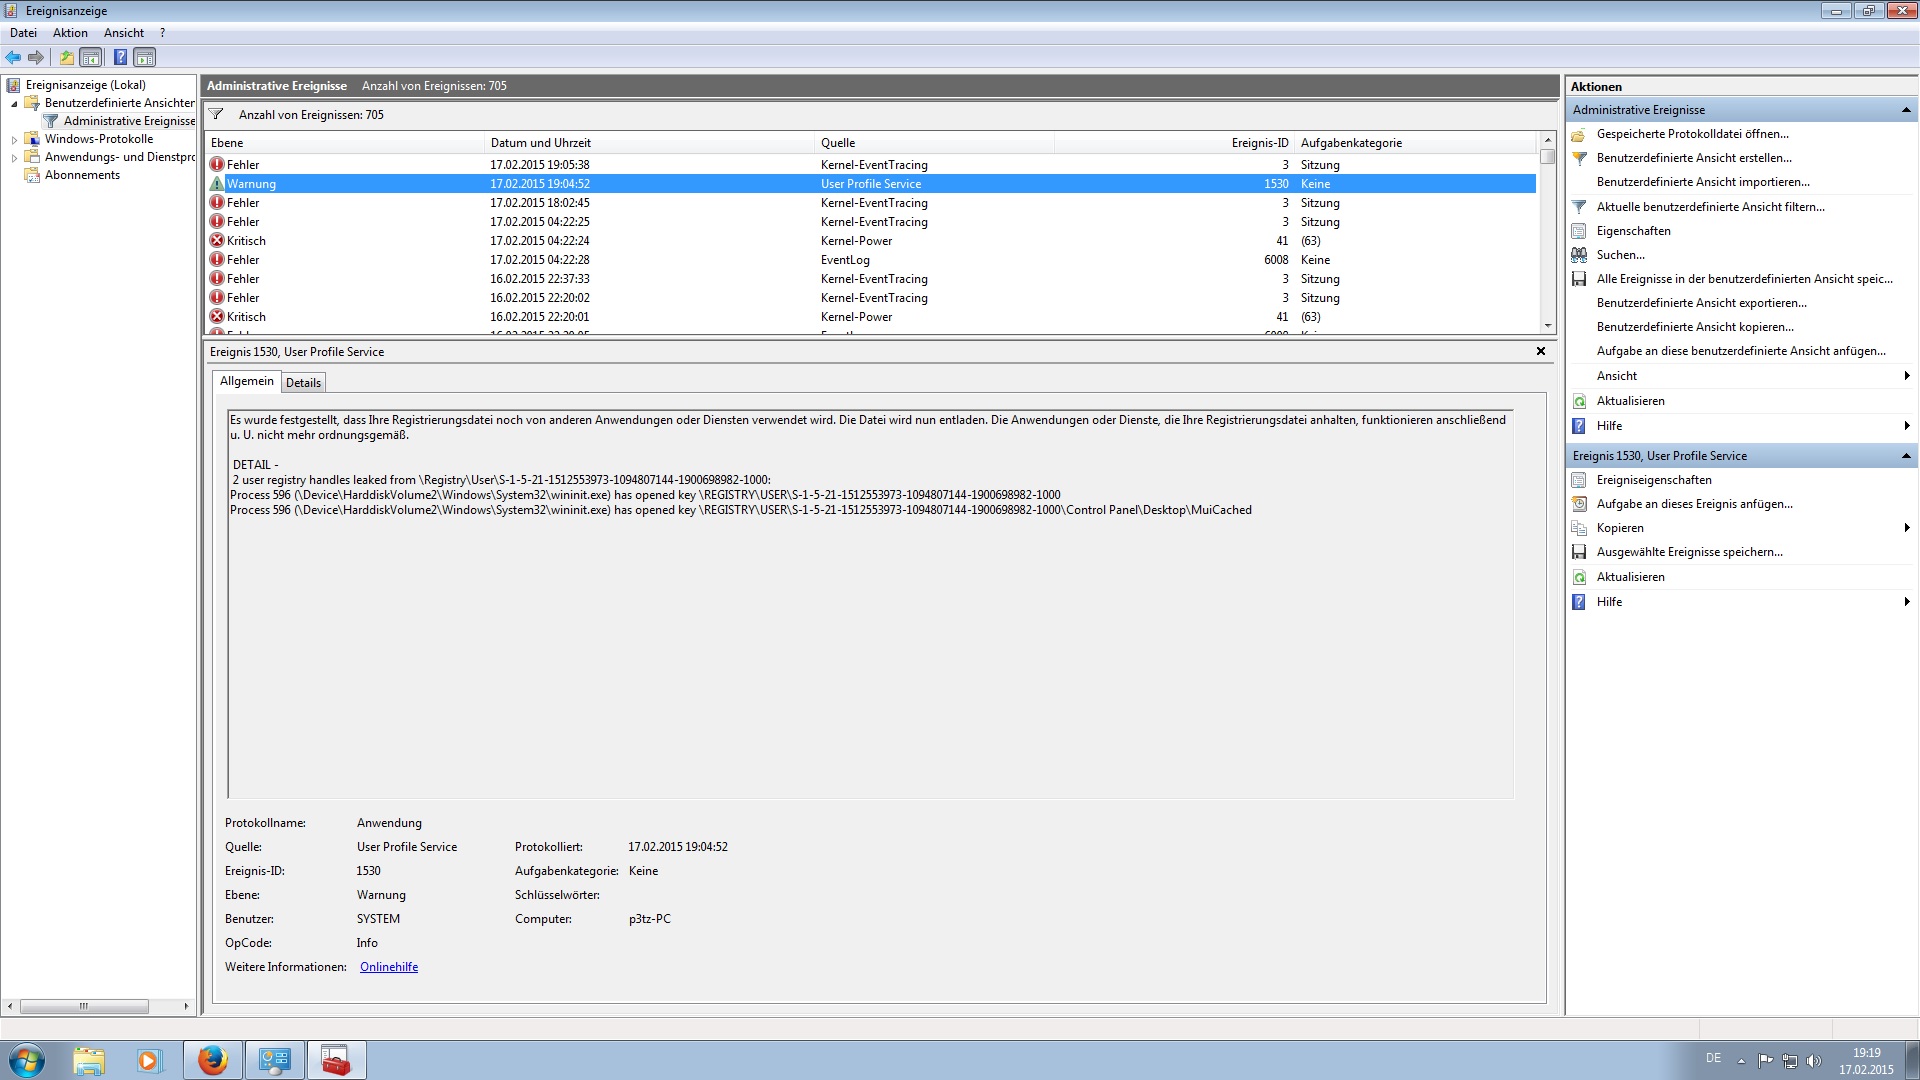Click the up one level folder icon

(x=66, y=57)
